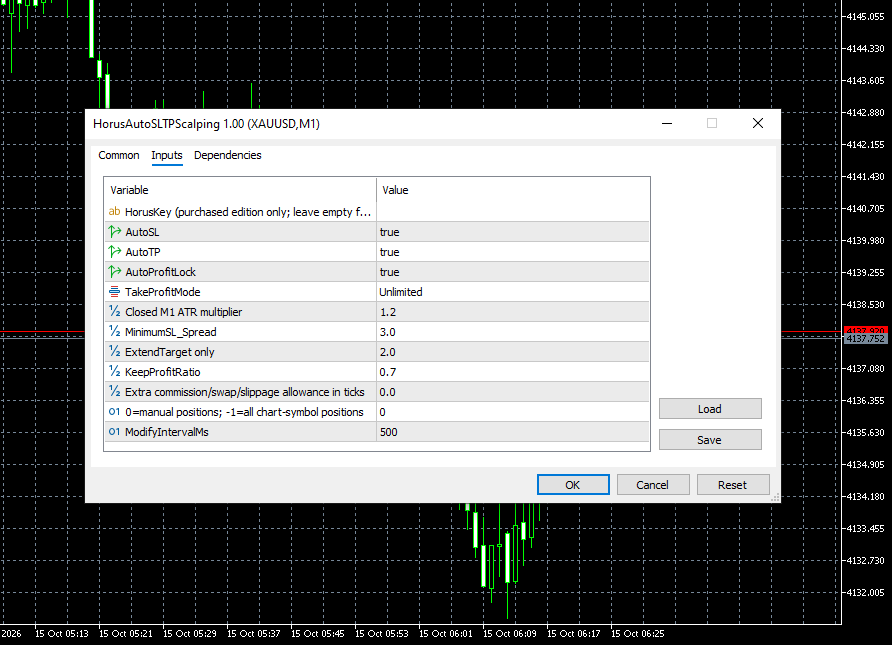Edit the ModifyIntervalMs value 500
Image resolution: width=892 pixels, height=645 pixels.
(x=513, y=432)
